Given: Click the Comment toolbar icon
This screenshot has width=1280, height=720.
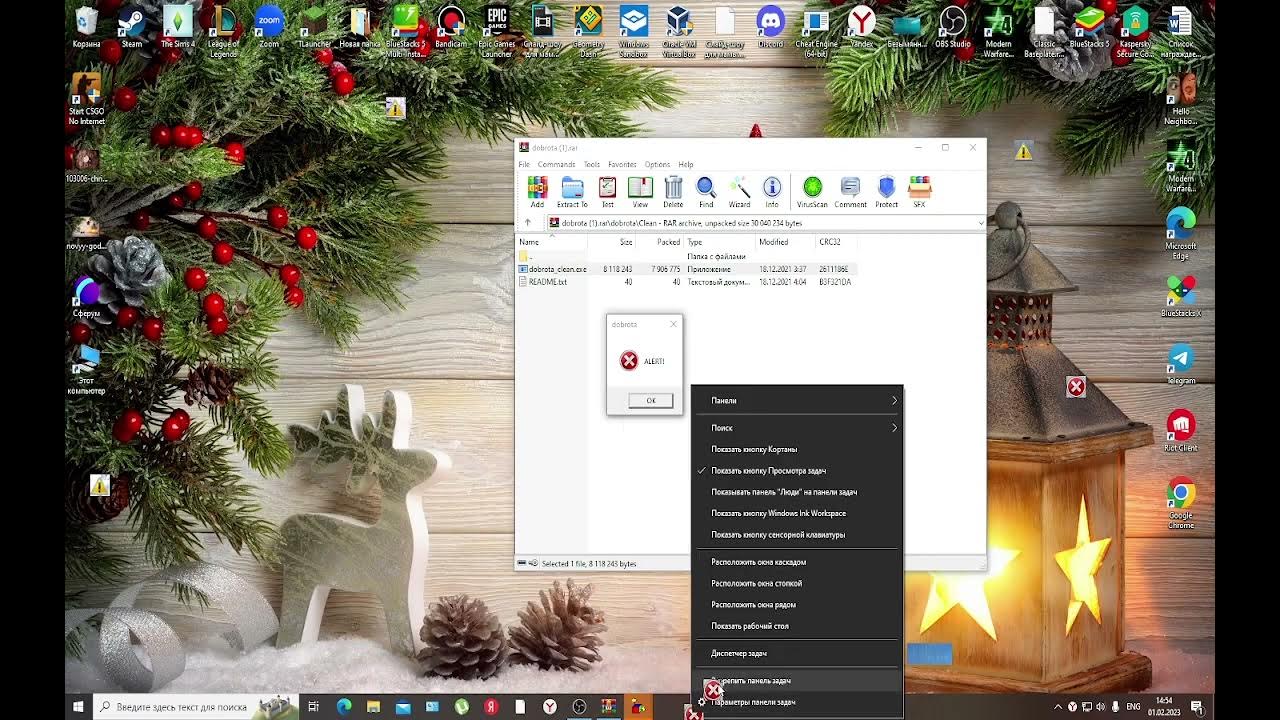Looking at the screenshot, I should (850, 192).
